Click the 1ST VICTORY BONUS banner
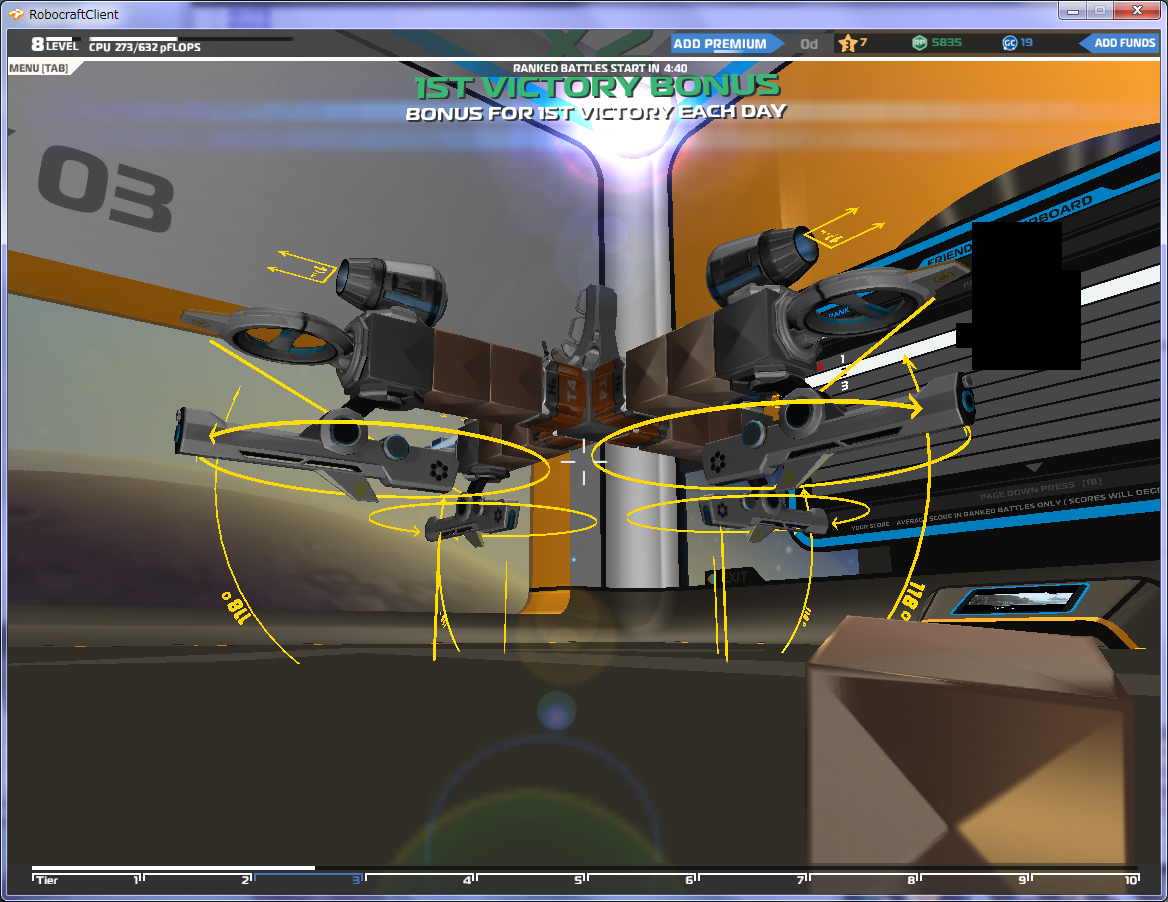The height and width of the screenshot is (902, 1168). coord(597,86)
